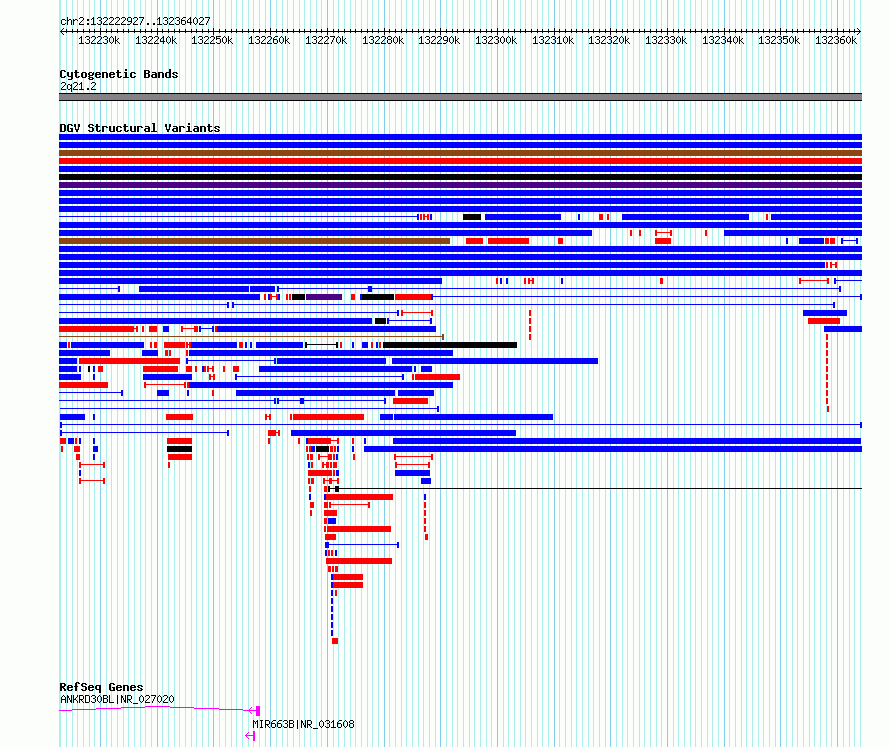Select the MIR663B pink arrow glyph
The width and height of the screenshot is (890, 747).
click(250, 736)
